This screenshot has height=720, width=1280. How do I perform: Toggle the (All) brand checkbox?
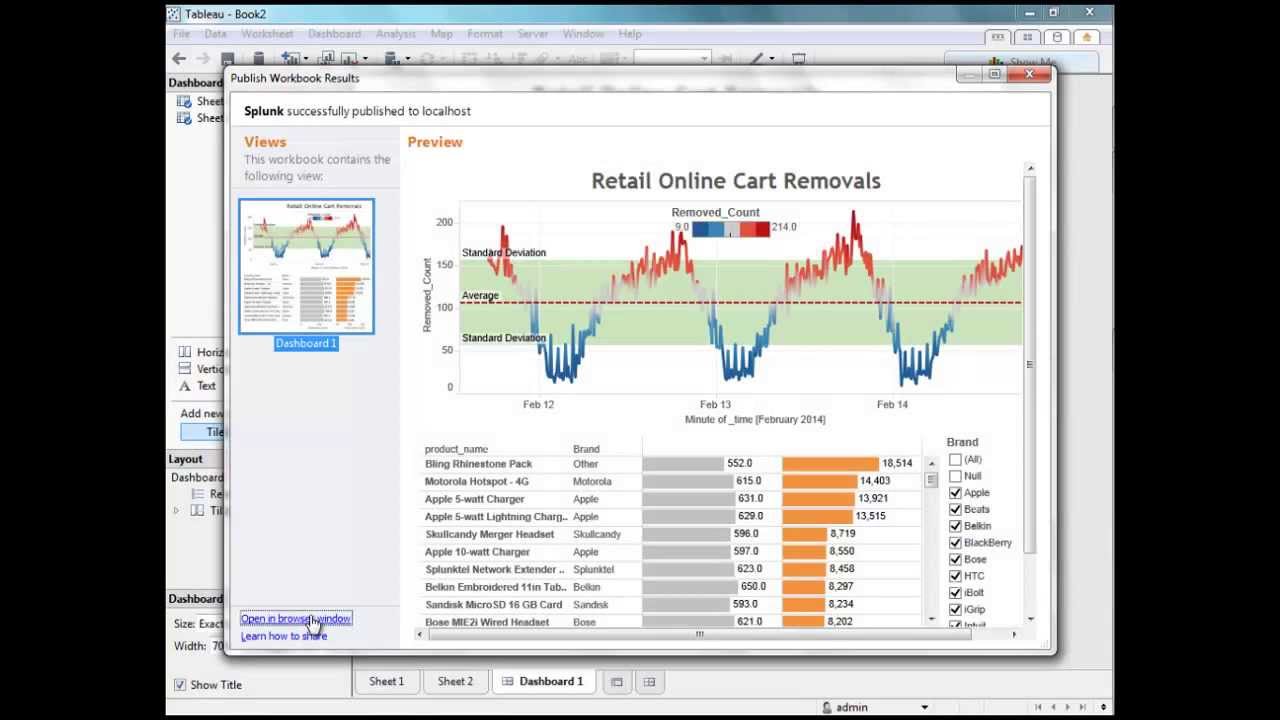[x=955, y=460]
